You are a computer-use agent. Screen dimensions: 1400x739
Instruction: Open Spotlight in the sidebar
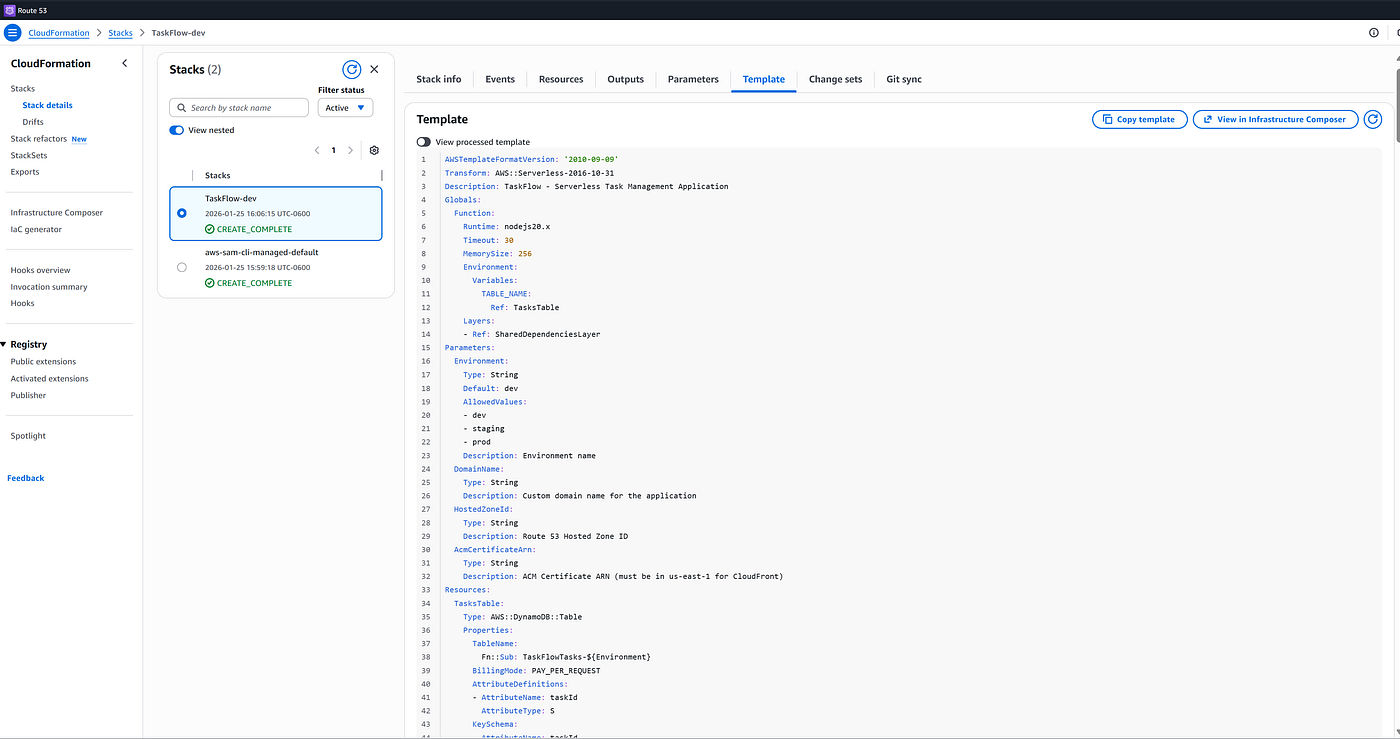(x=28, y=436)
